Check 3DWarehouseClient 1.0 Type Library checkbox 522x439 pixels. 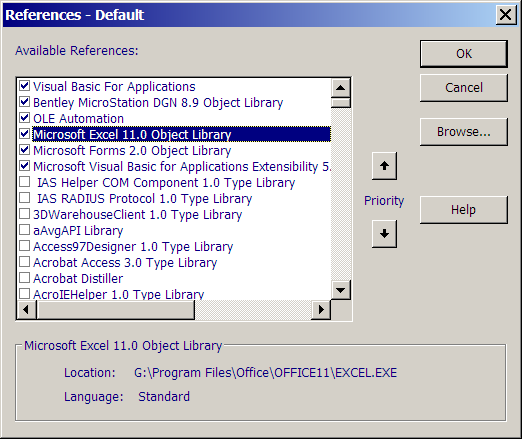tap(24, 214)
